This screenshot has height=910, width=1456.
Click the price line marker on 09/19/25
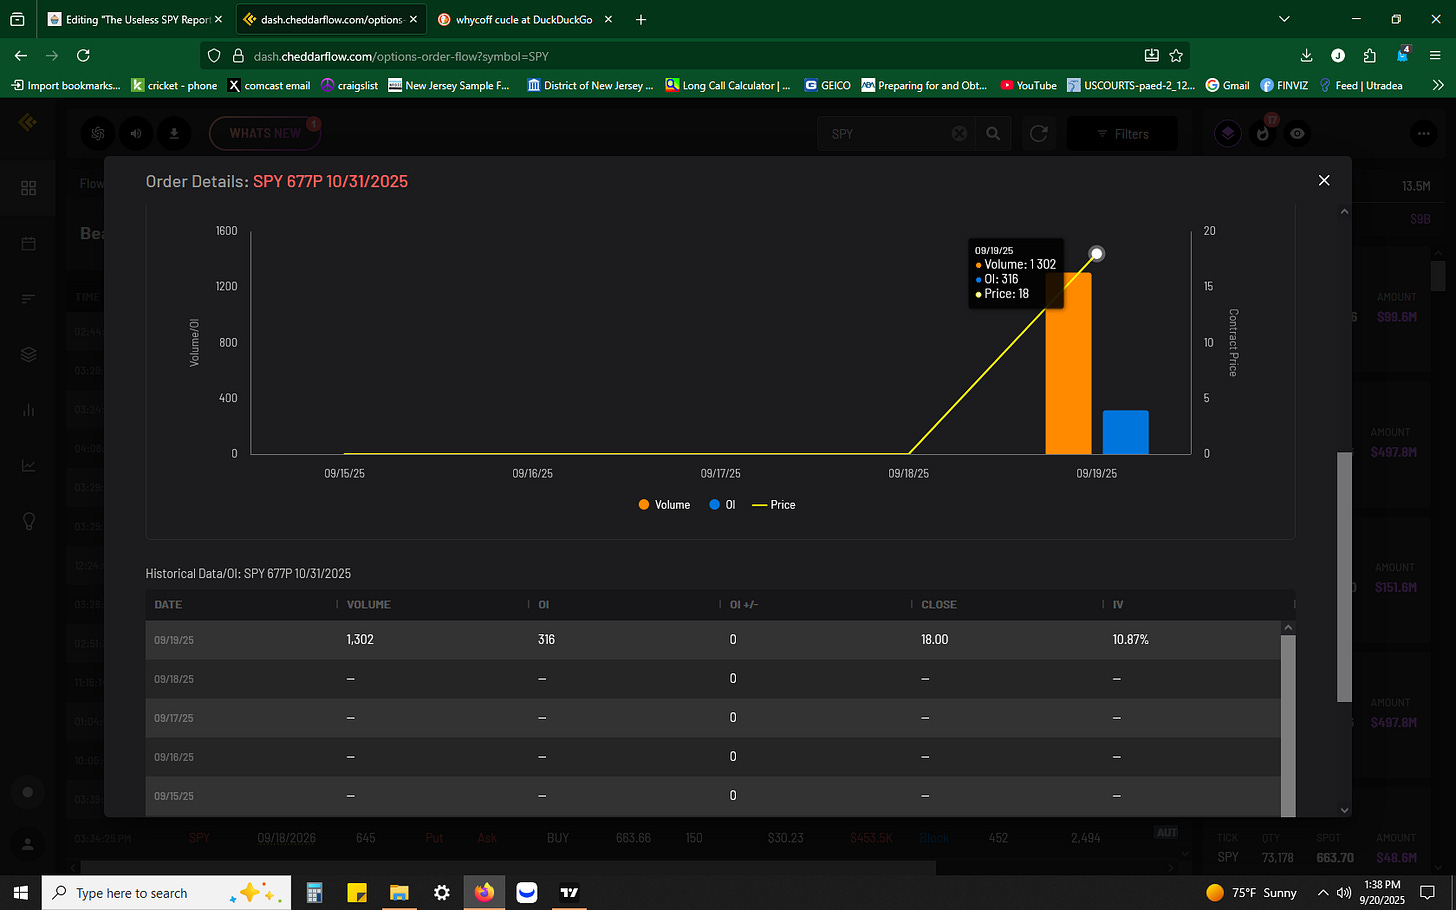[x=1097, y=254]
